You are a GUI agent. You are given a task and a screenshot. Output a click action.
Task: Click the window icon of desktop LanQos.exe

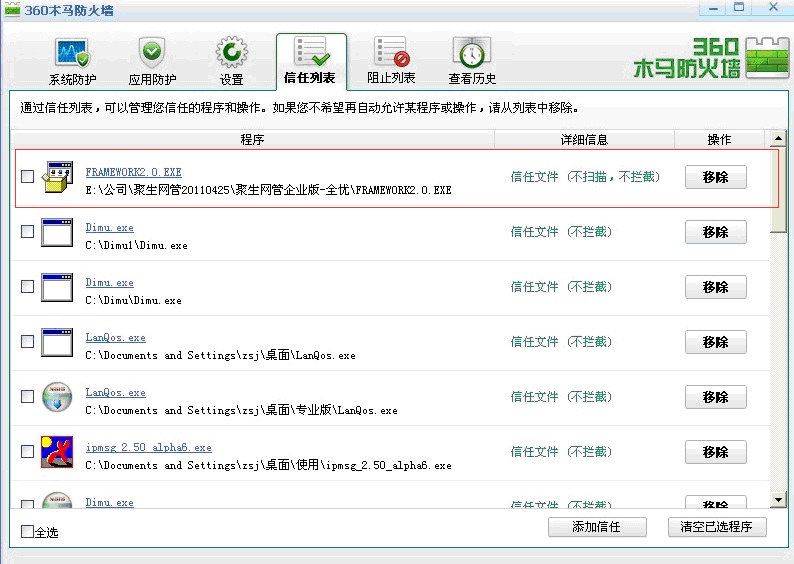click(57, 342)
